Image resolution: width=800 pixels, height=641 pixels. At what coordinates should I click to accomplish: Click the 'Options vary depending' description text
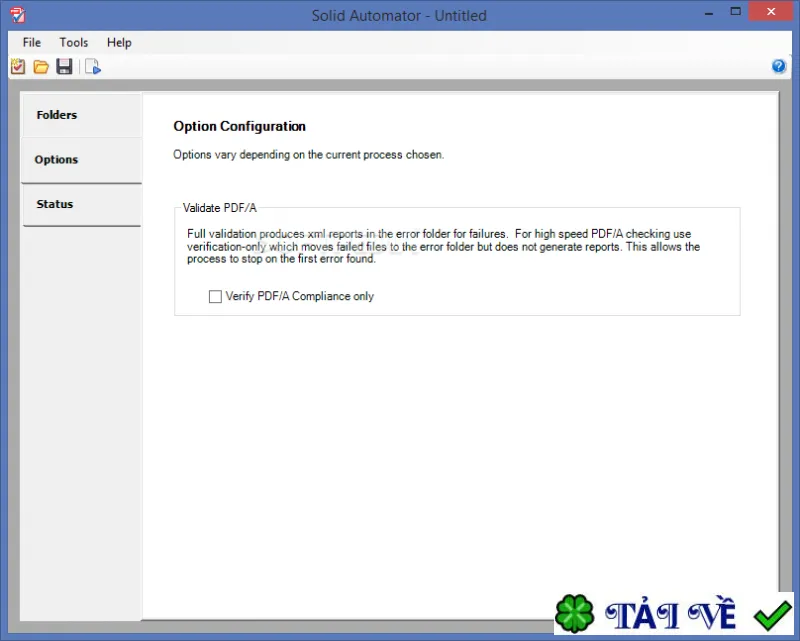pyautogui.click(x=308, y=155)
